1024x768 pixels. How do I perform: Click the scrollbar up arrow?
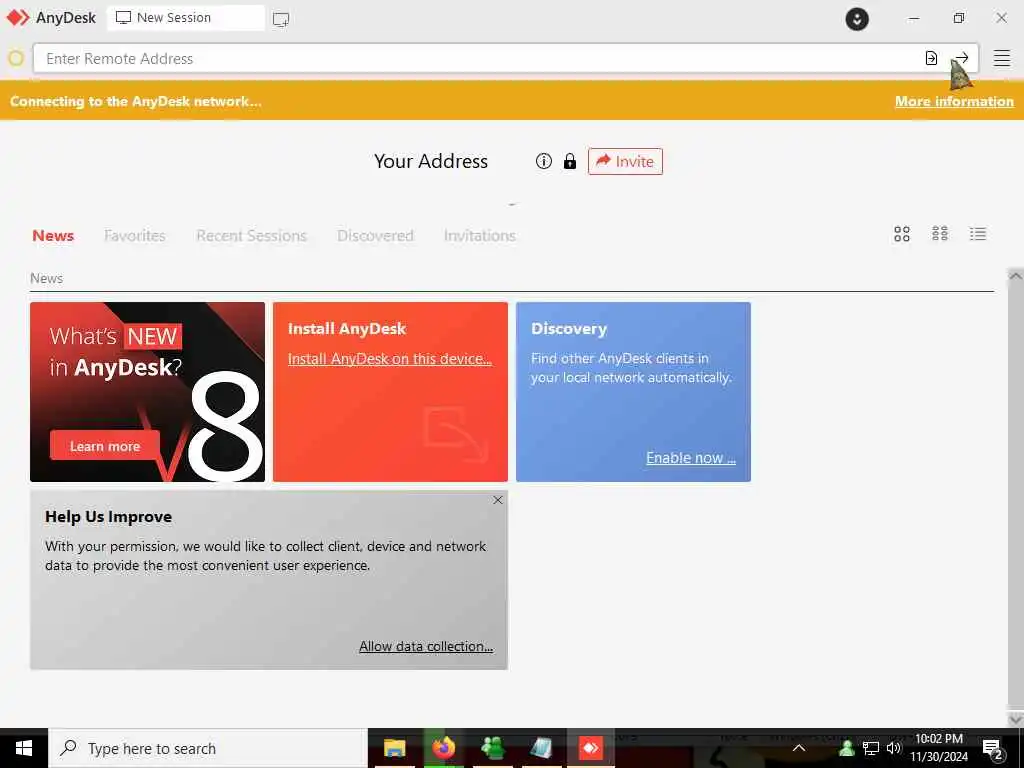pyautogui.click(x=1016, y=276)
